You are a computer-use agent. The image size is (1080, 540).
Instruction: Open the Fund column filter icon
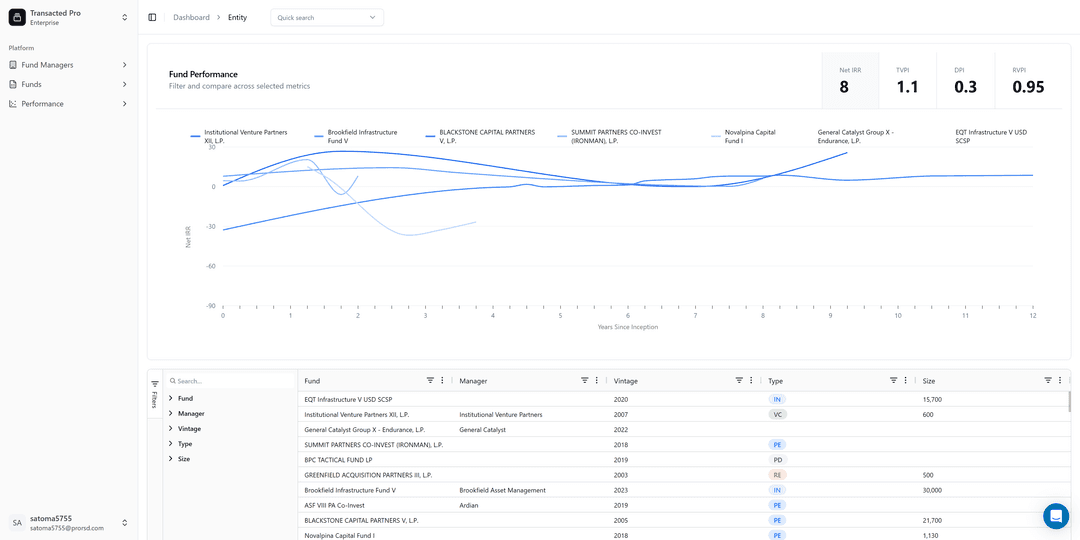point(430,380)
